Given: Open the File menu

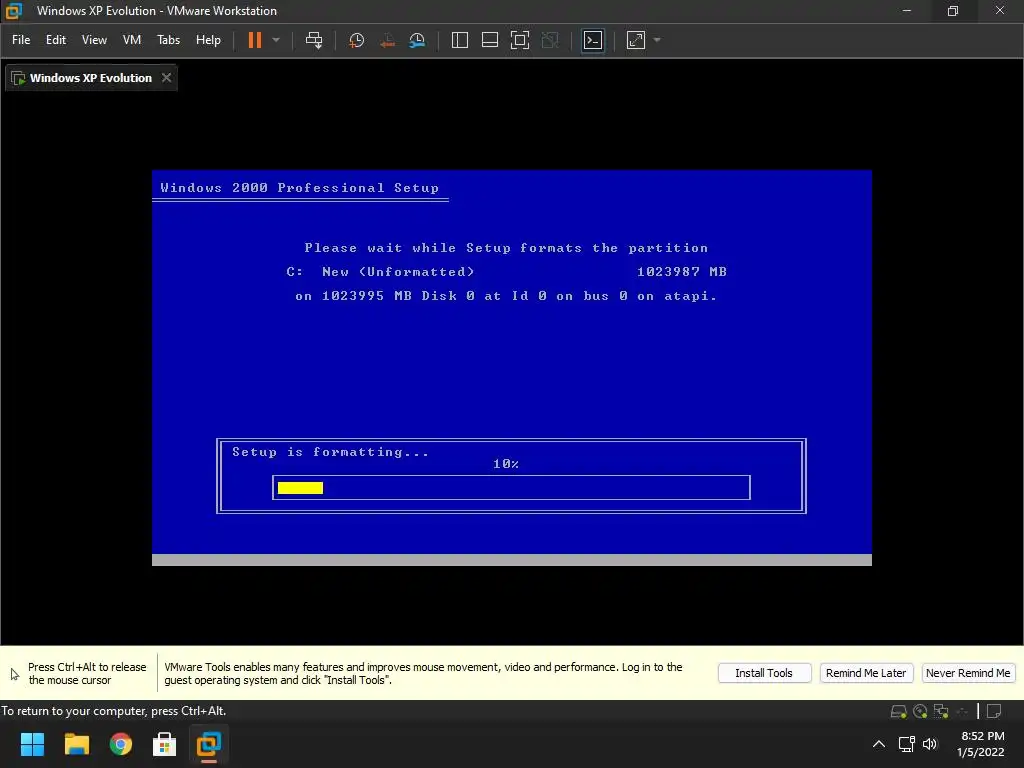Looking at the screenshot, I should [x=21, y=40].
